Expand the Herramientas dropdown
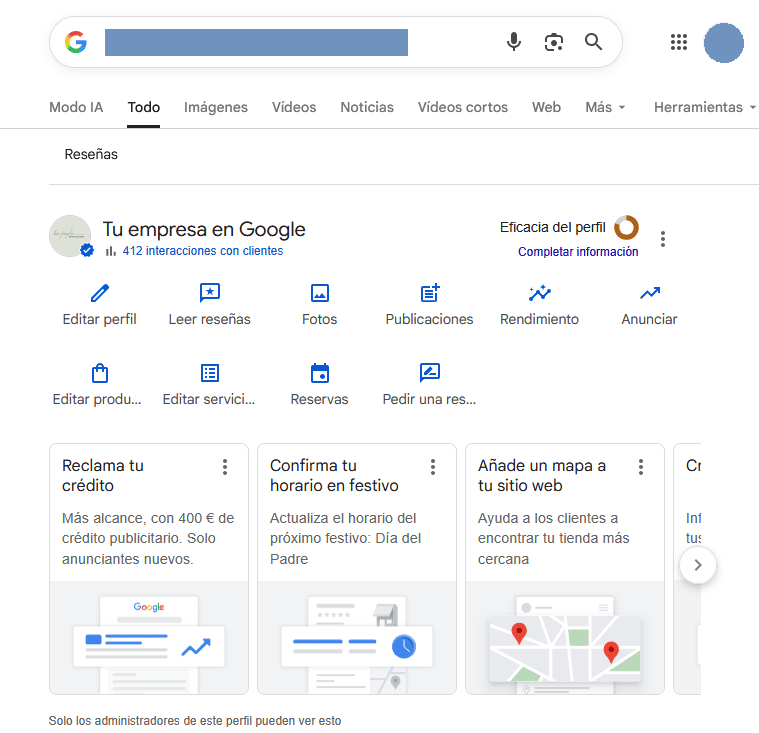The image size is (759, 733). pos(705,107)
